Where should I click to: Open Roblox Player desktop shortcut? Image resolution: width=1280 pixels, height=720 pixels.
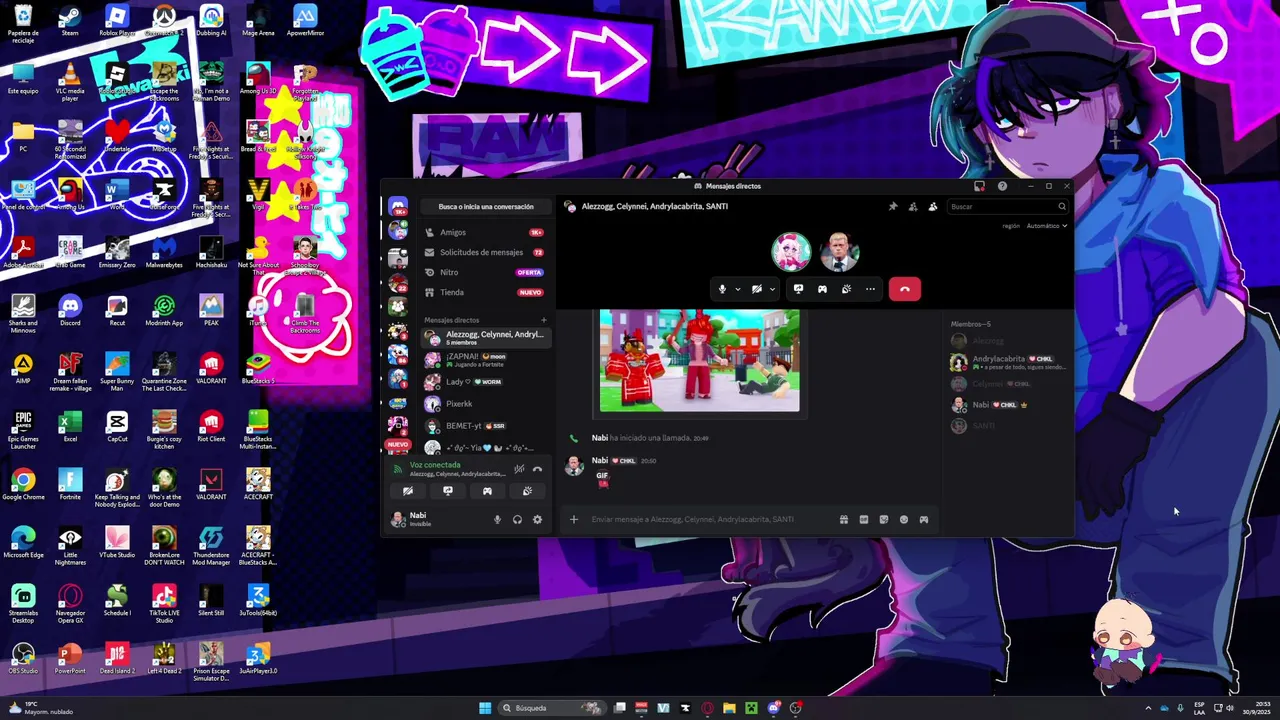pyautogui.click(x=117, y=21)
